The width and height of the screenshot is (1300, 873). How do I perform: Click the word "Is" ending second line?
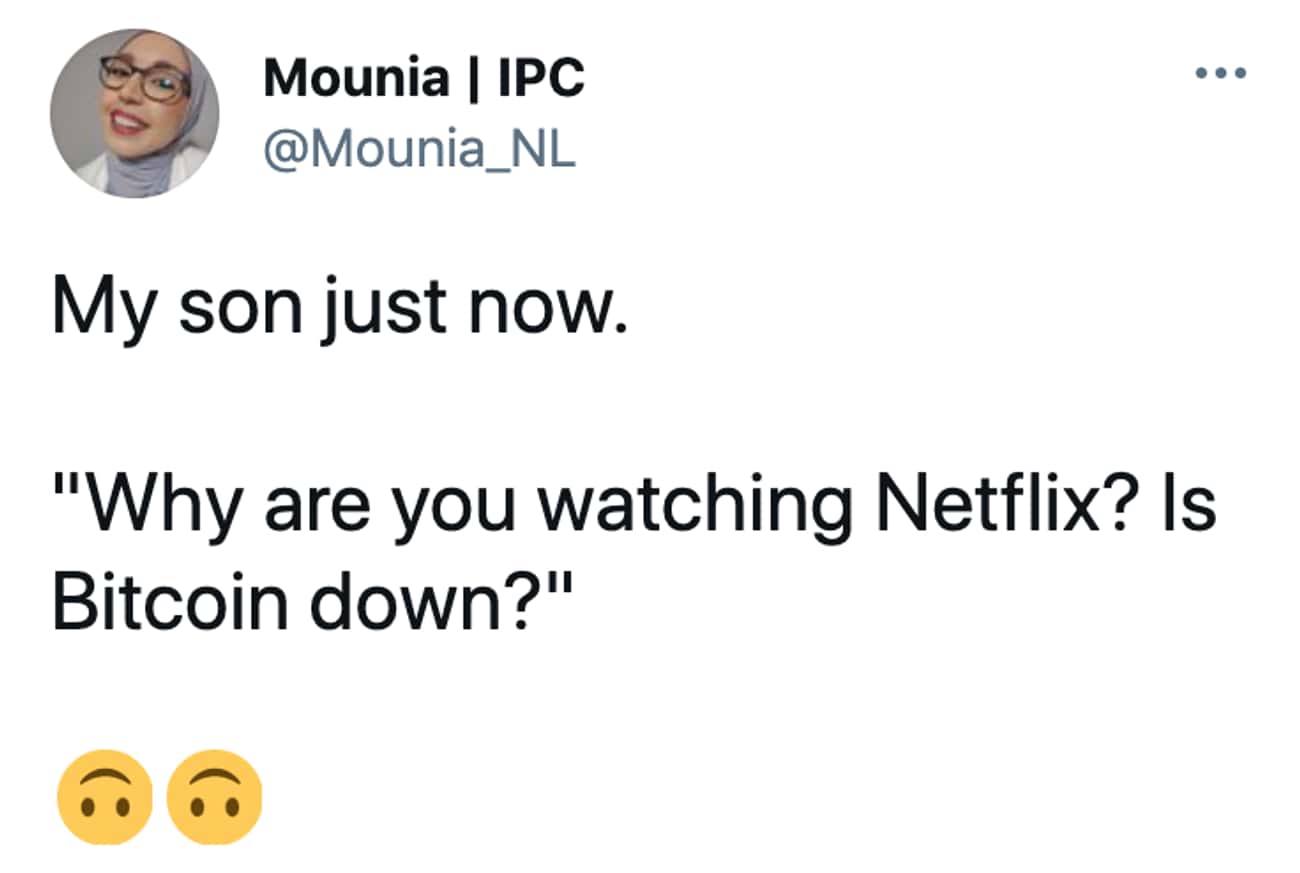coord(1194,505)
